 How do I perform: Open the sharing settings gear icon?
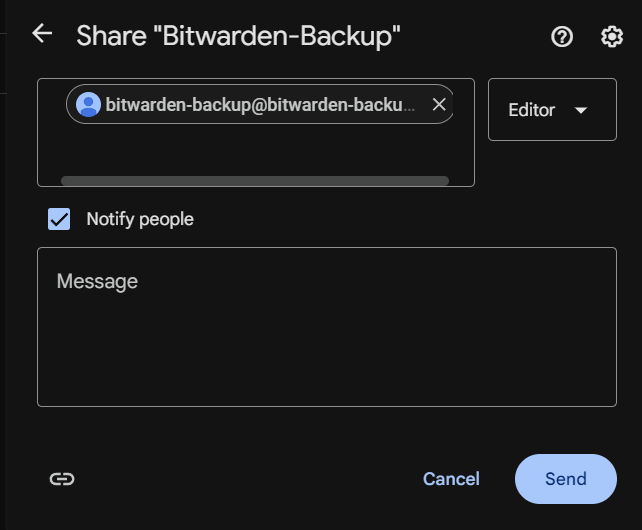[612, 37]
